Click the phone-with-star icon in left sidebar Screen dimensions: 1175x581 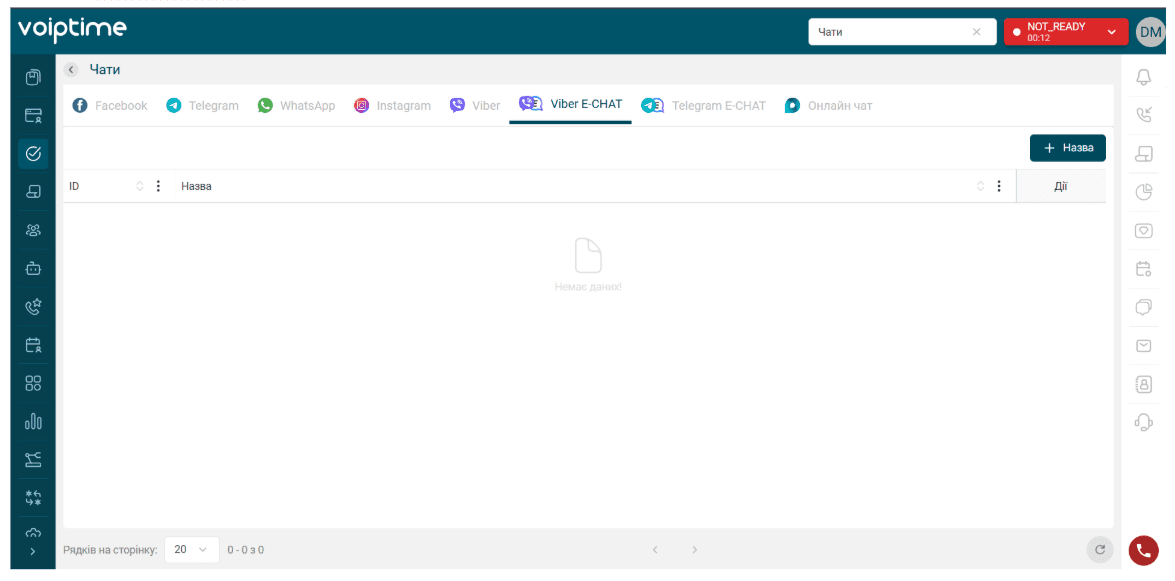click(x=33, y=307)
